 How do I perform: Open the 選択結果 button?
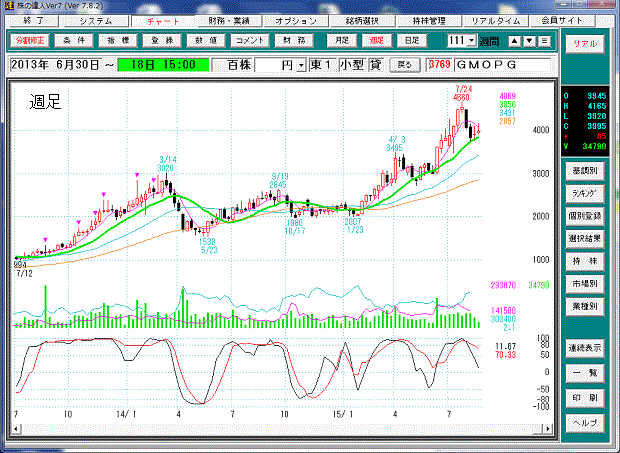[x=585, y=239]
